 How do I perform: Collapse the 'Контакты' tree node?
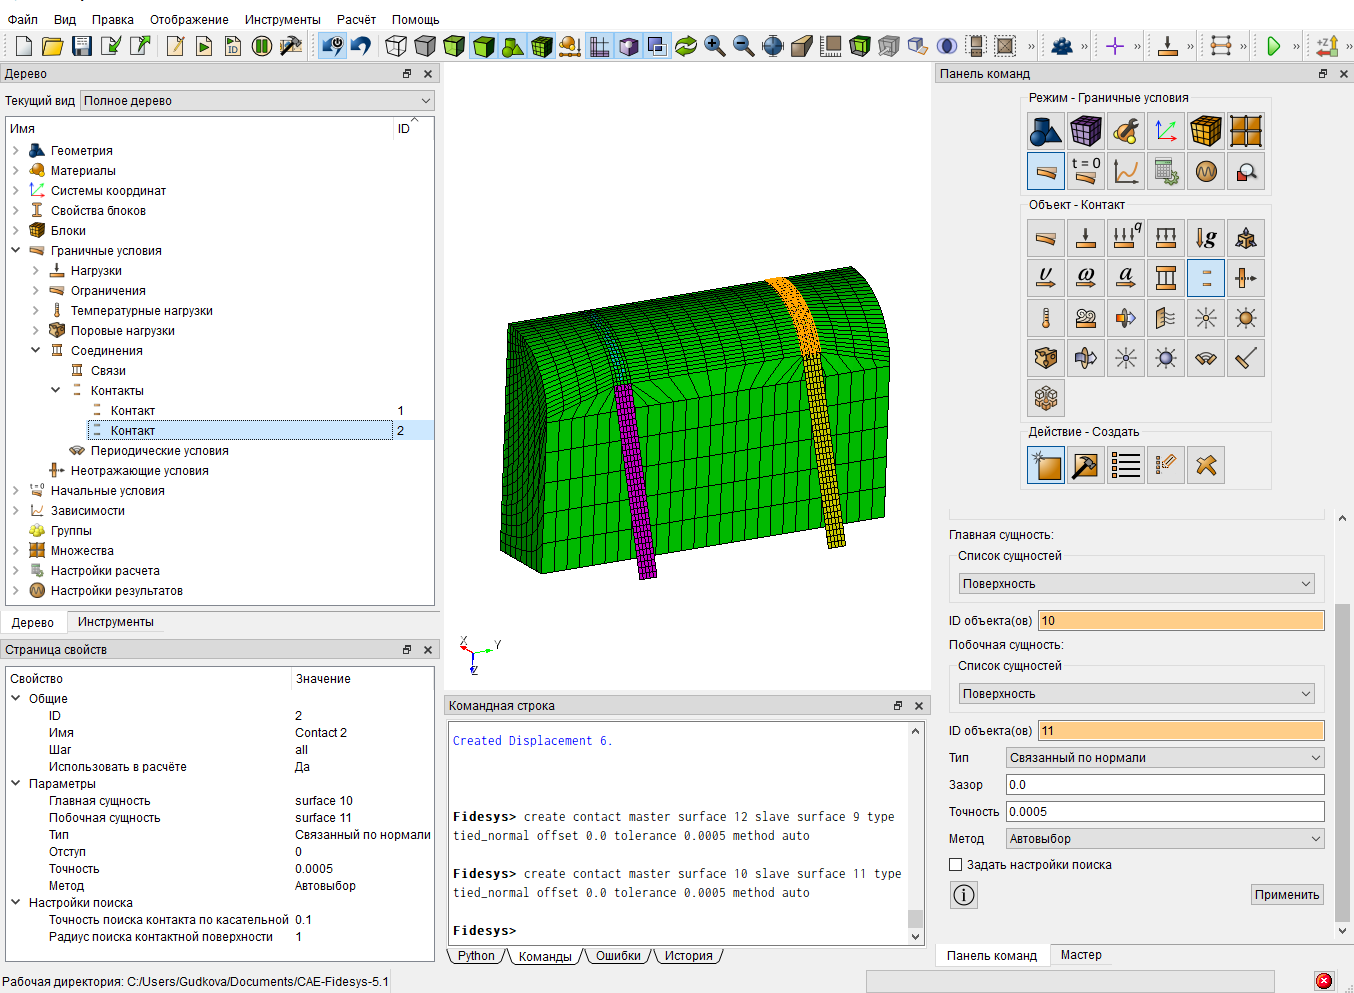pyautogui.click(x=55, y=391)
